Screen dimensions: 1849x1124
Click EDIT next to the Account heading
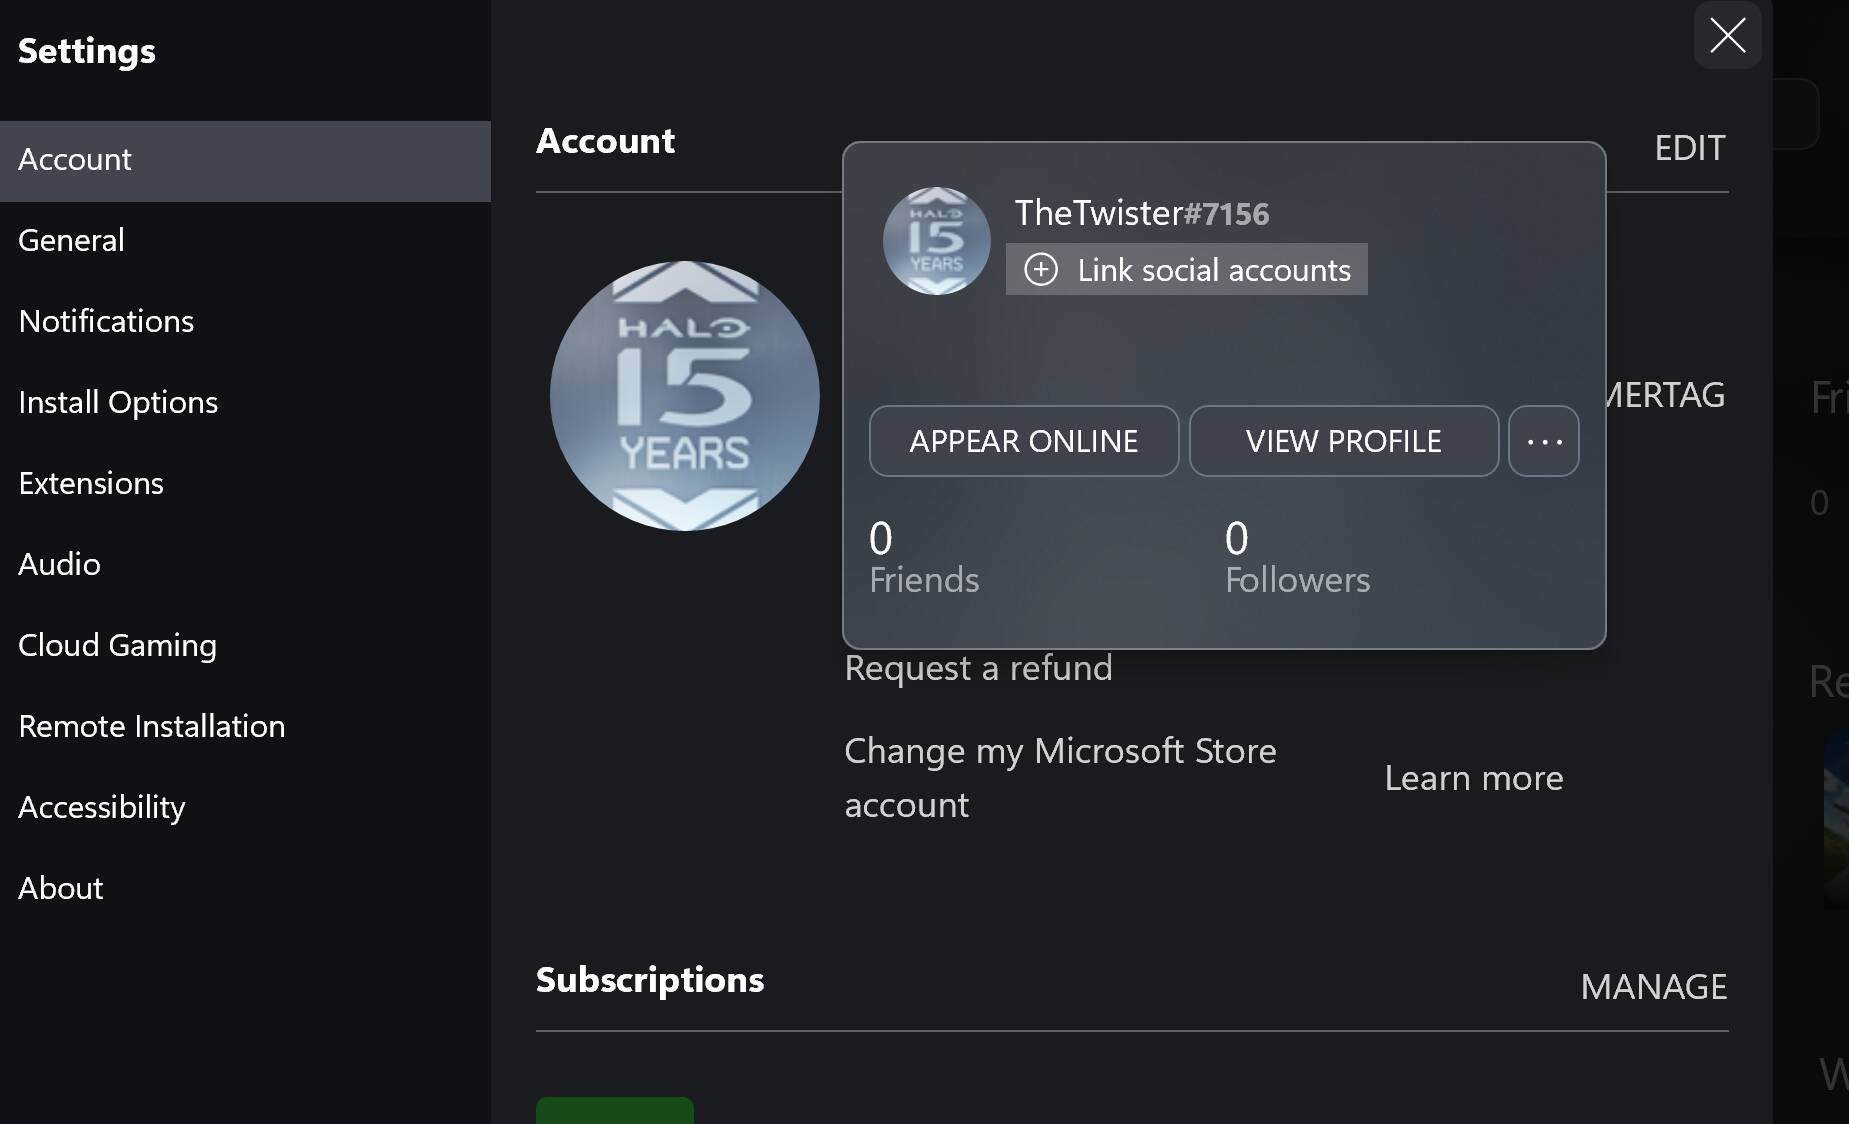(1689, 148)
